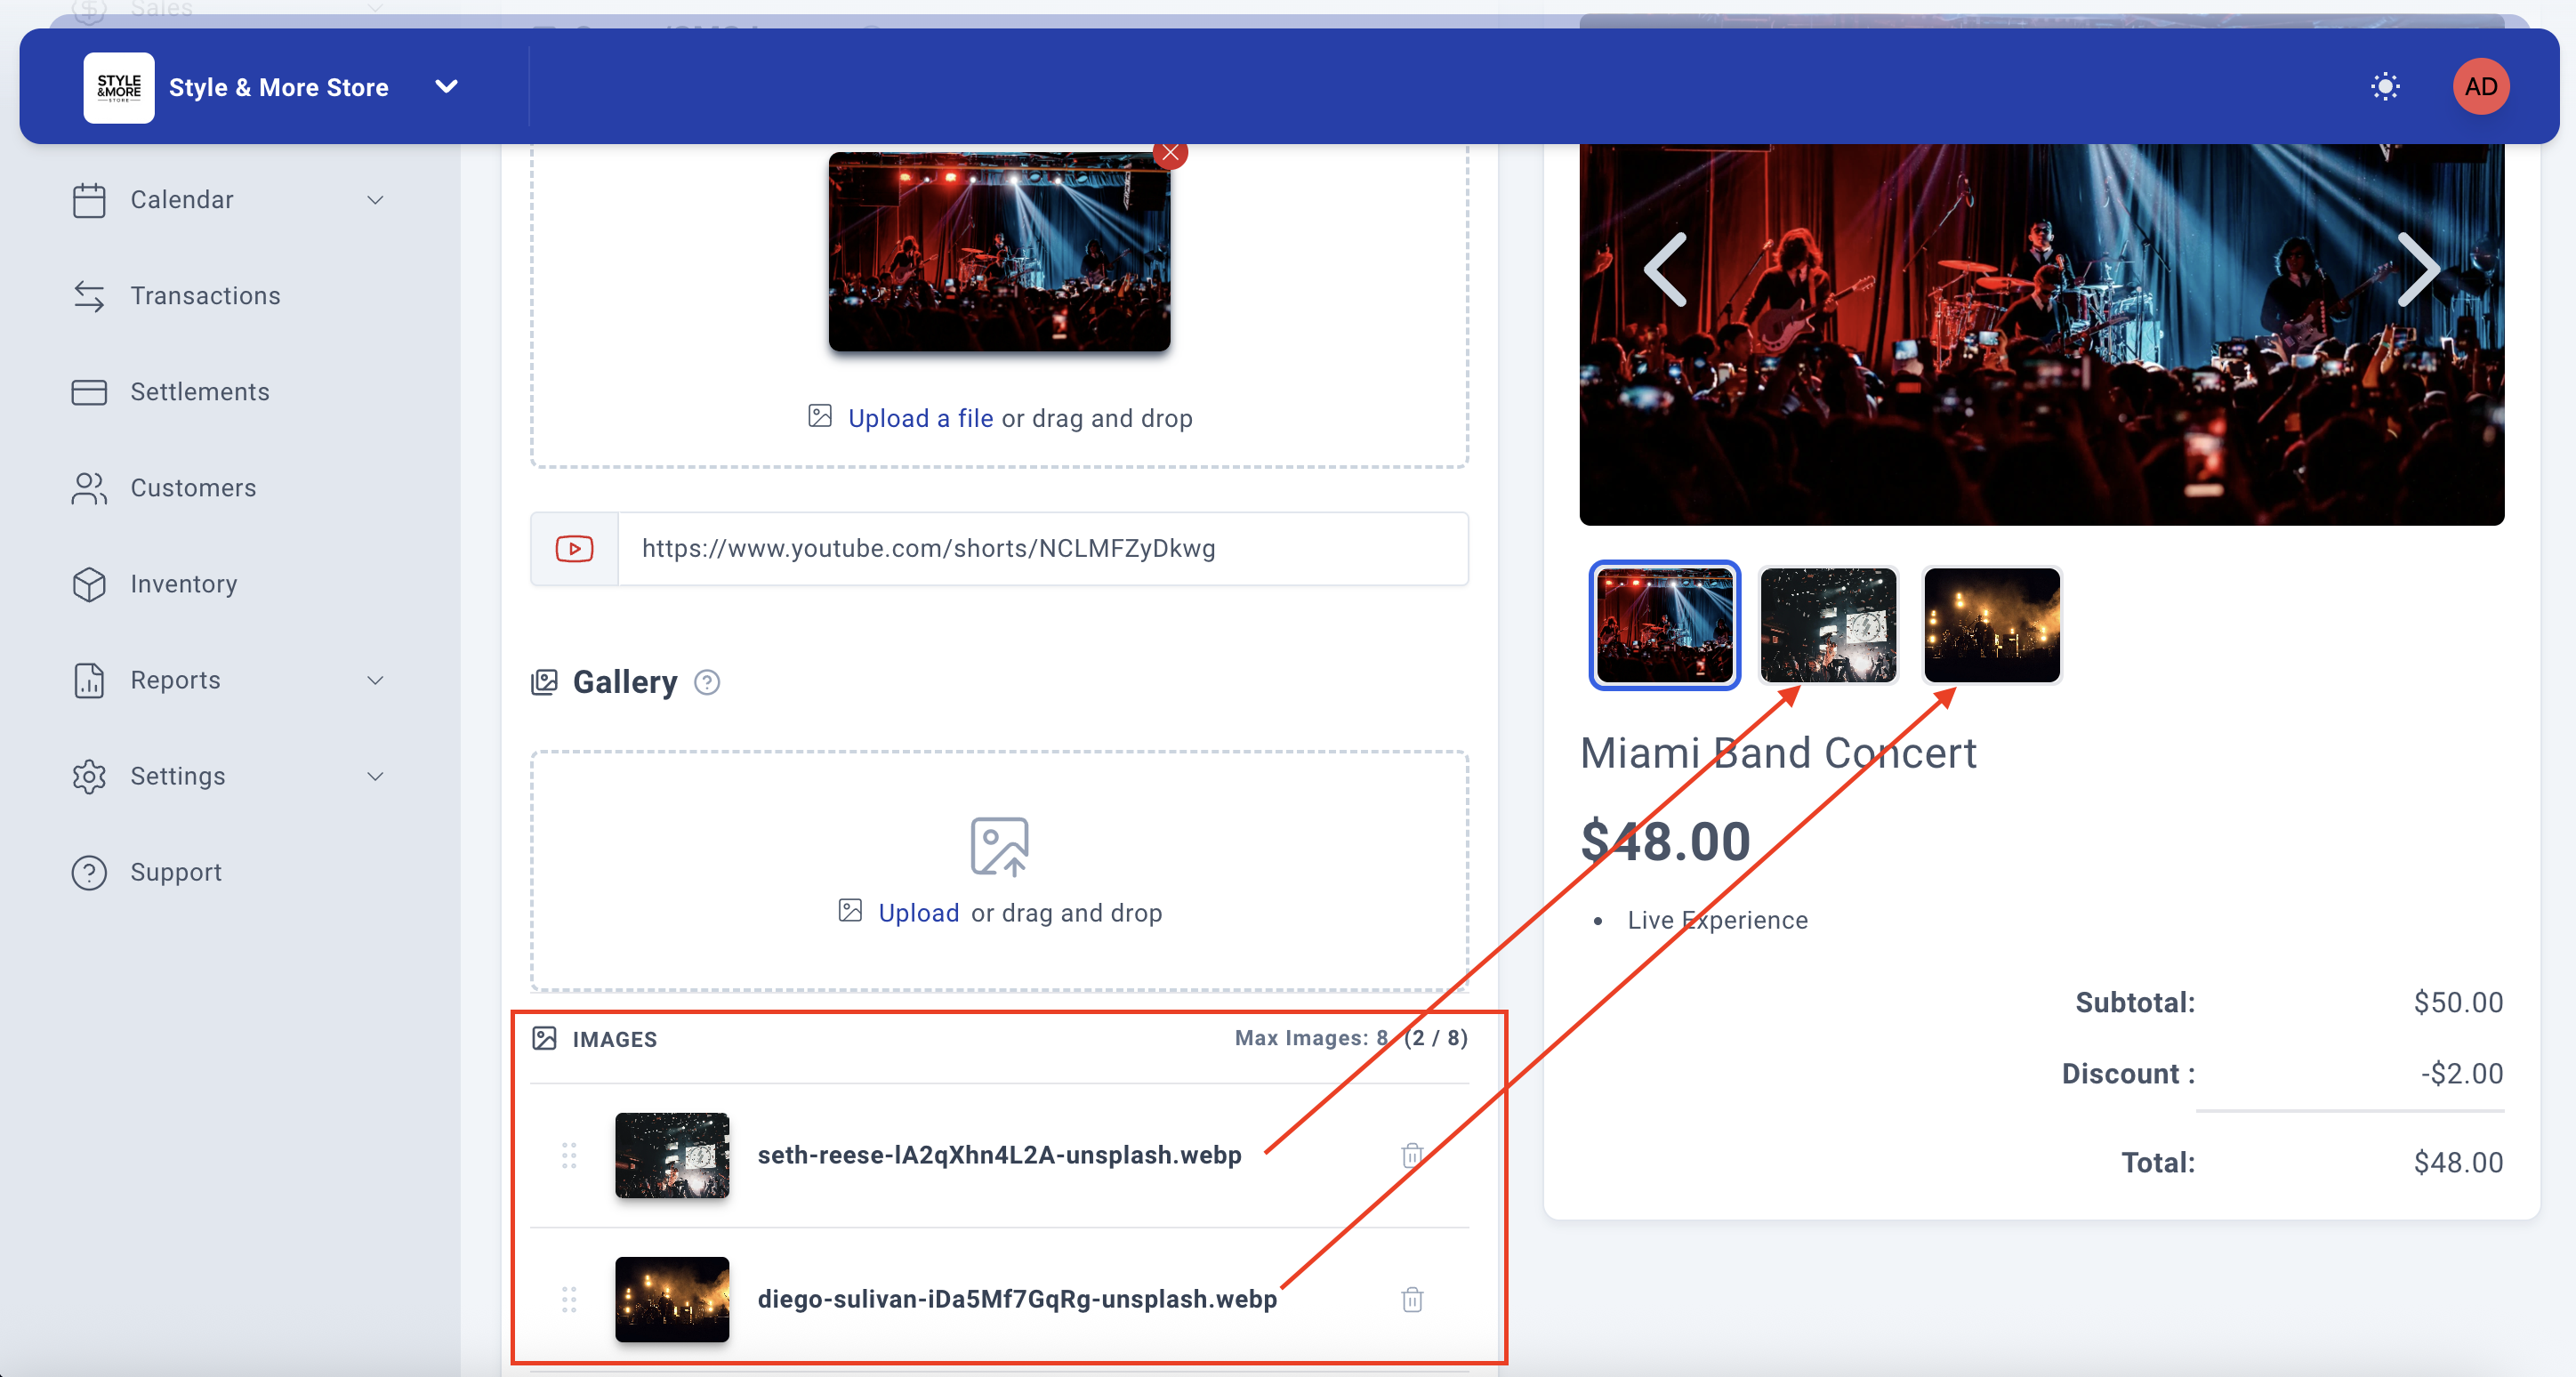Viewport: 2576px width, 1377px height.
Task: Grab drag handle for diego-sulivan image row
Action: (x=569, y=1299)
